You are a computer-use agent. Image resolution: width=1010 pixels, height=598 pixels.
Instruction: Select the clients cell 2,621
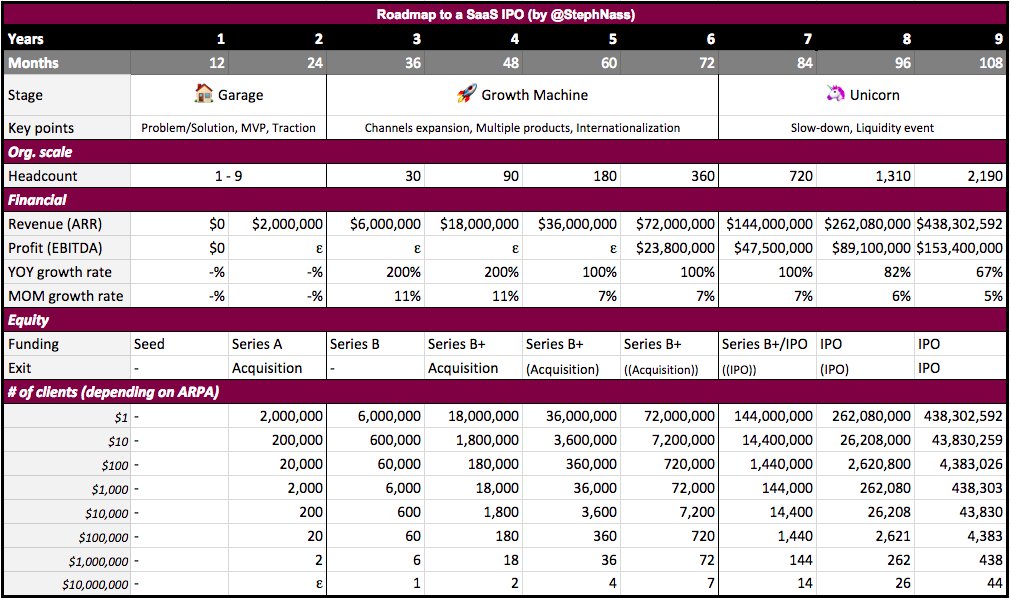[865, 536]
